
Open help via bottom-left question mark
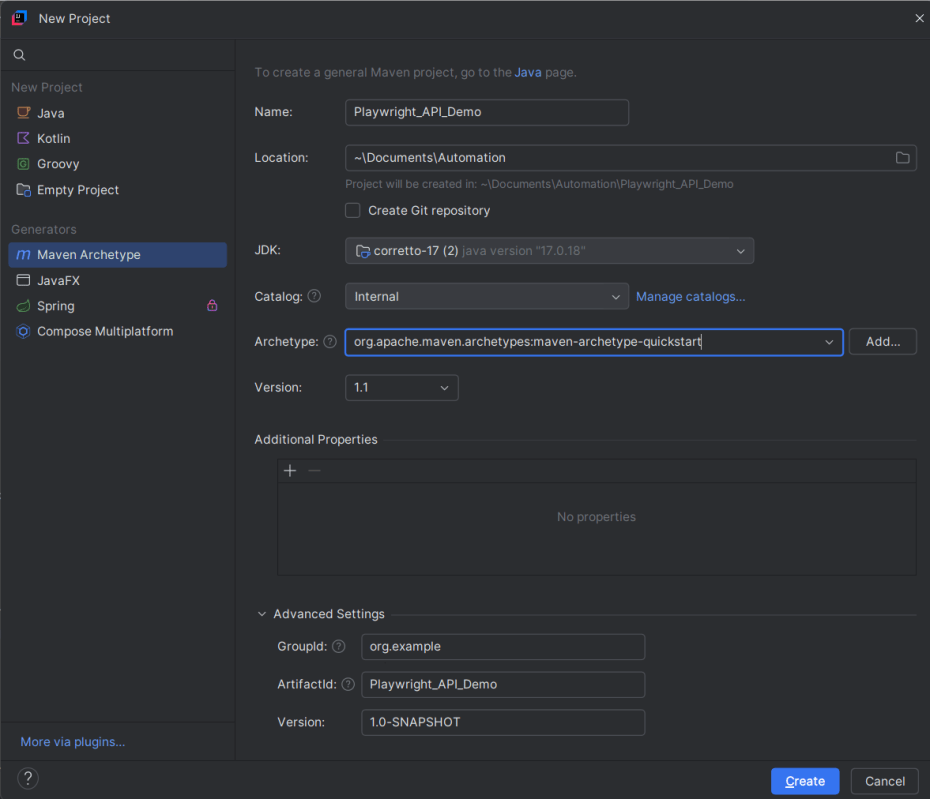28,779
